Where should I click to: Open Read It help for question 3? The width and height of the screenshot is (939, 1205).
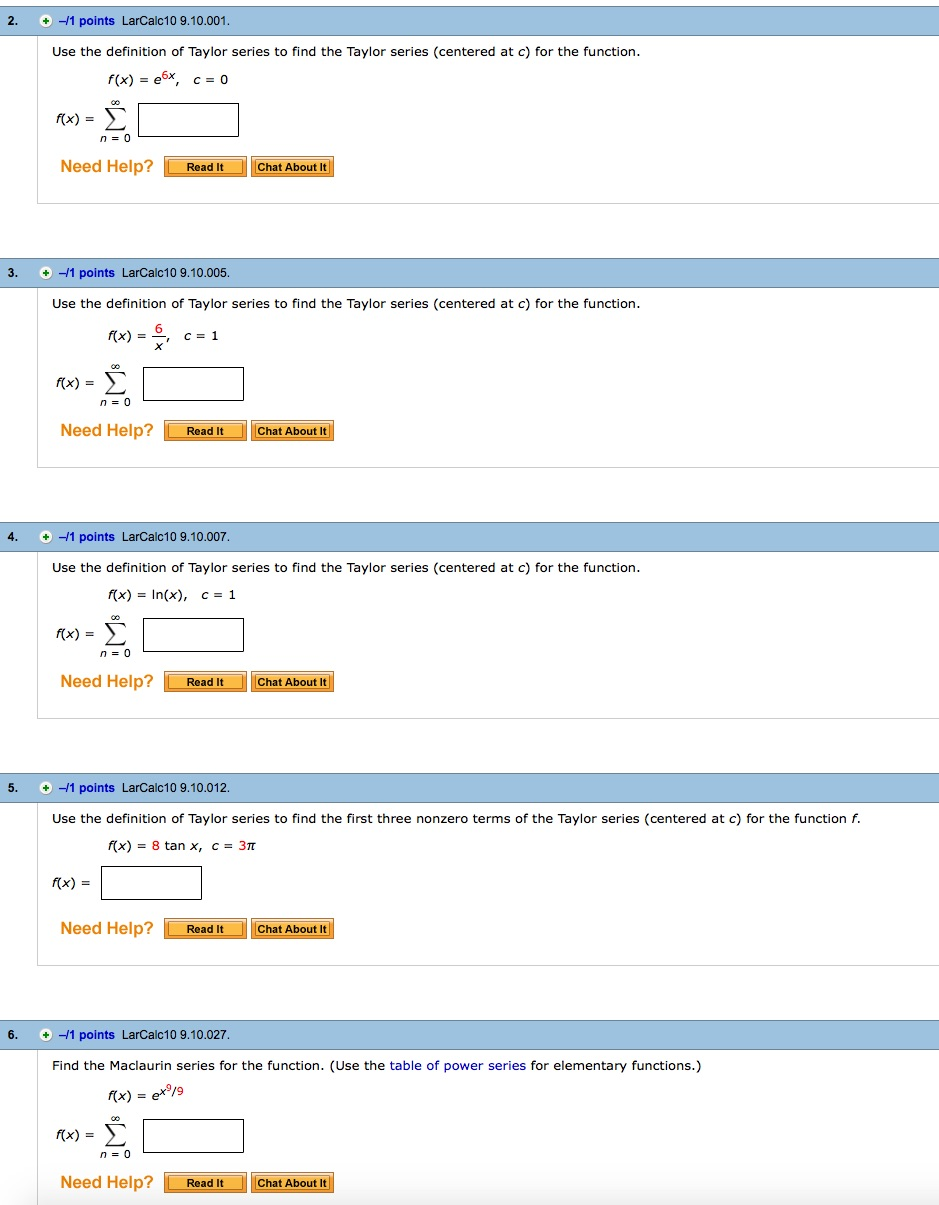point(204,430)
